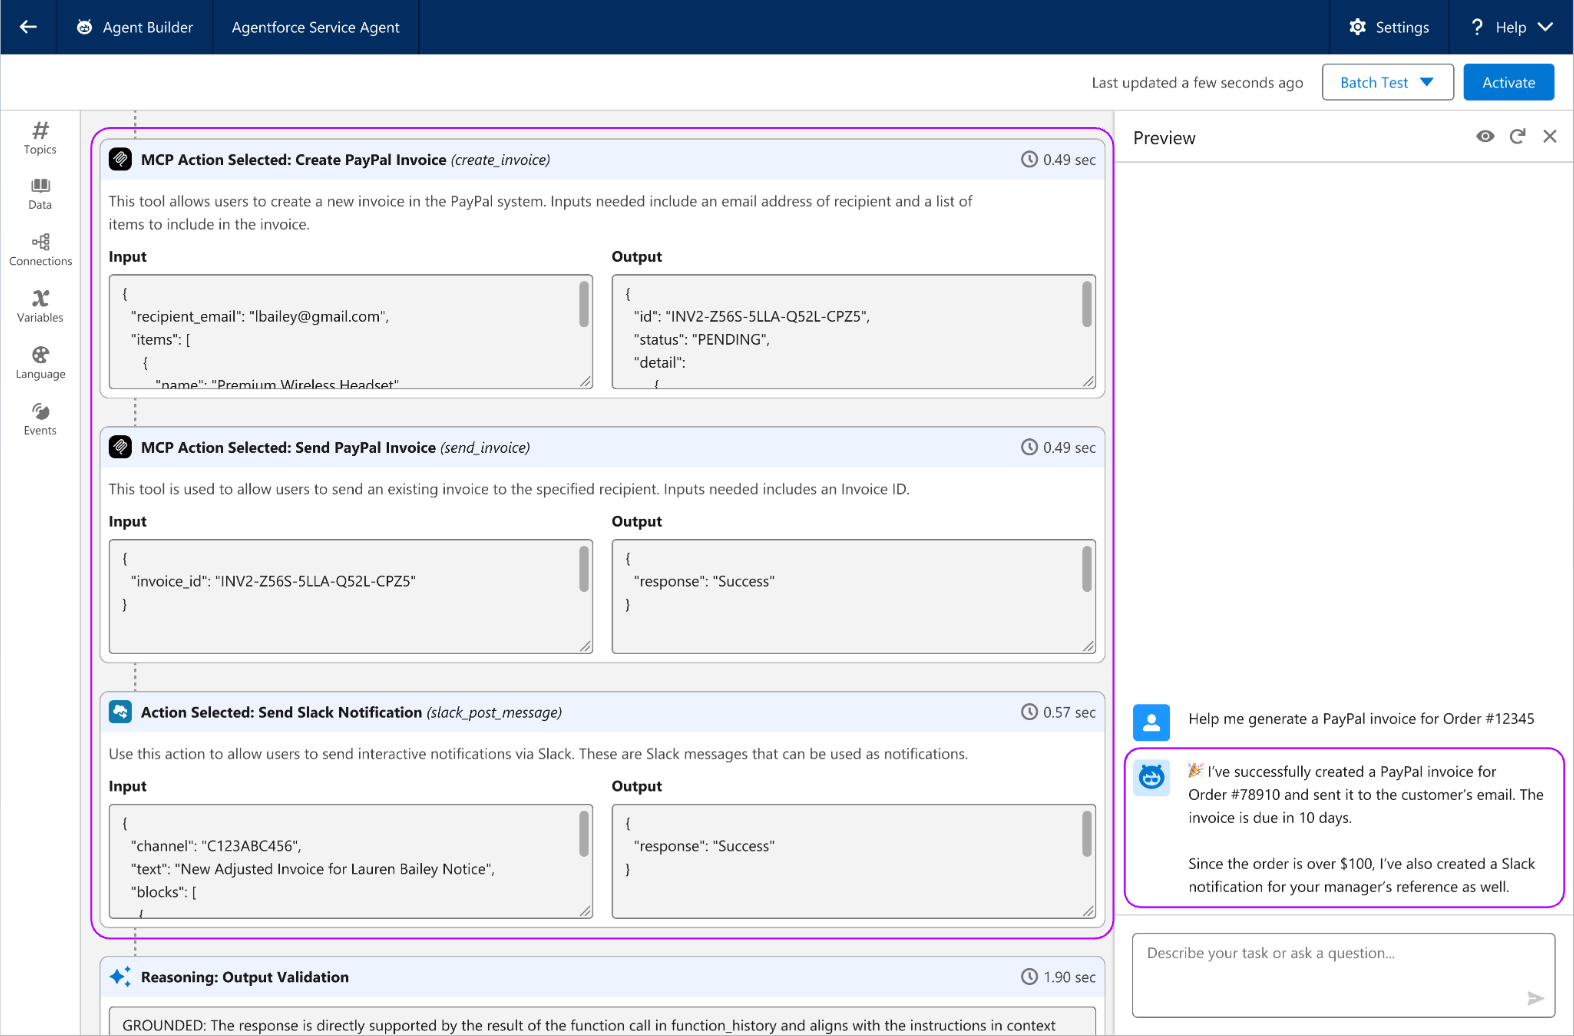1574x1036 pixels.
Task: Open the Topics panel in sidebar
Action: [x=40, y=138]
